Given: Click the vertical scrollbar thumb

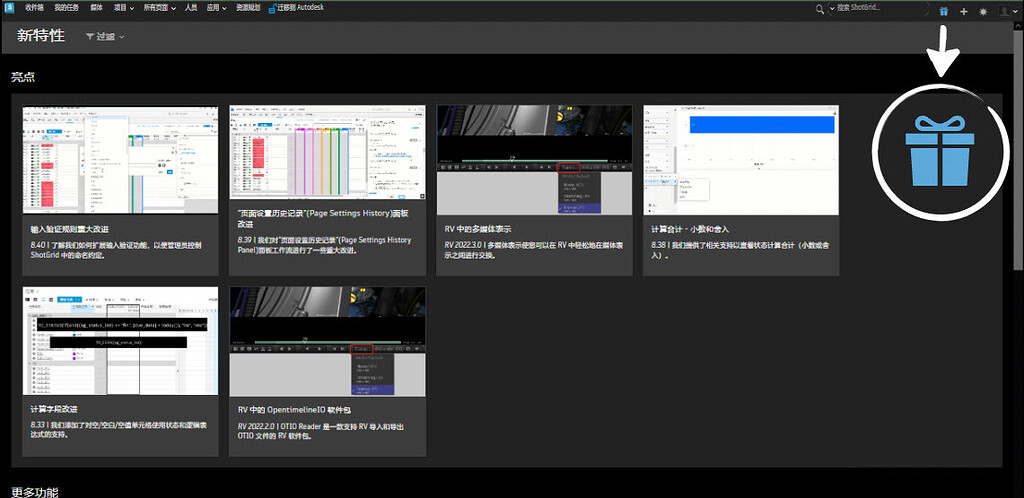Looking at the screenshot, I should (x=1019, y=148).
